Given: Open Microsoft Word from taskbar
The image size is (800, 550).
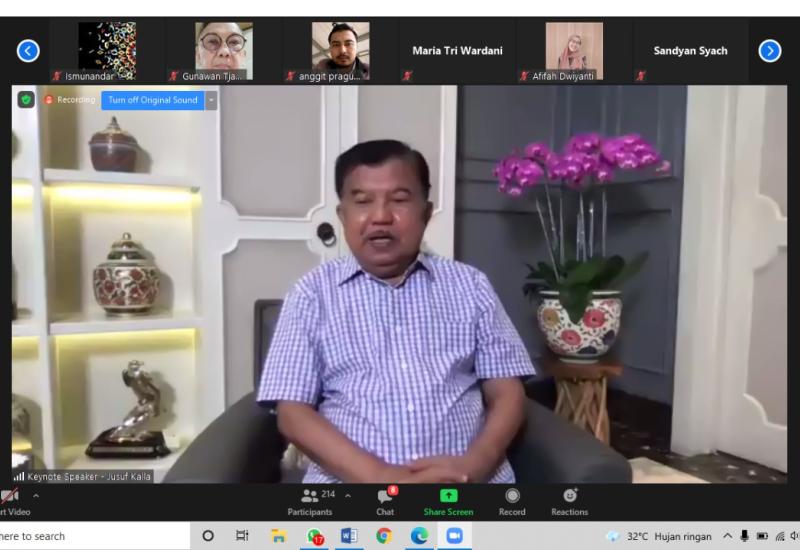Looking at the screenshot, I should [x=349, y=536].
